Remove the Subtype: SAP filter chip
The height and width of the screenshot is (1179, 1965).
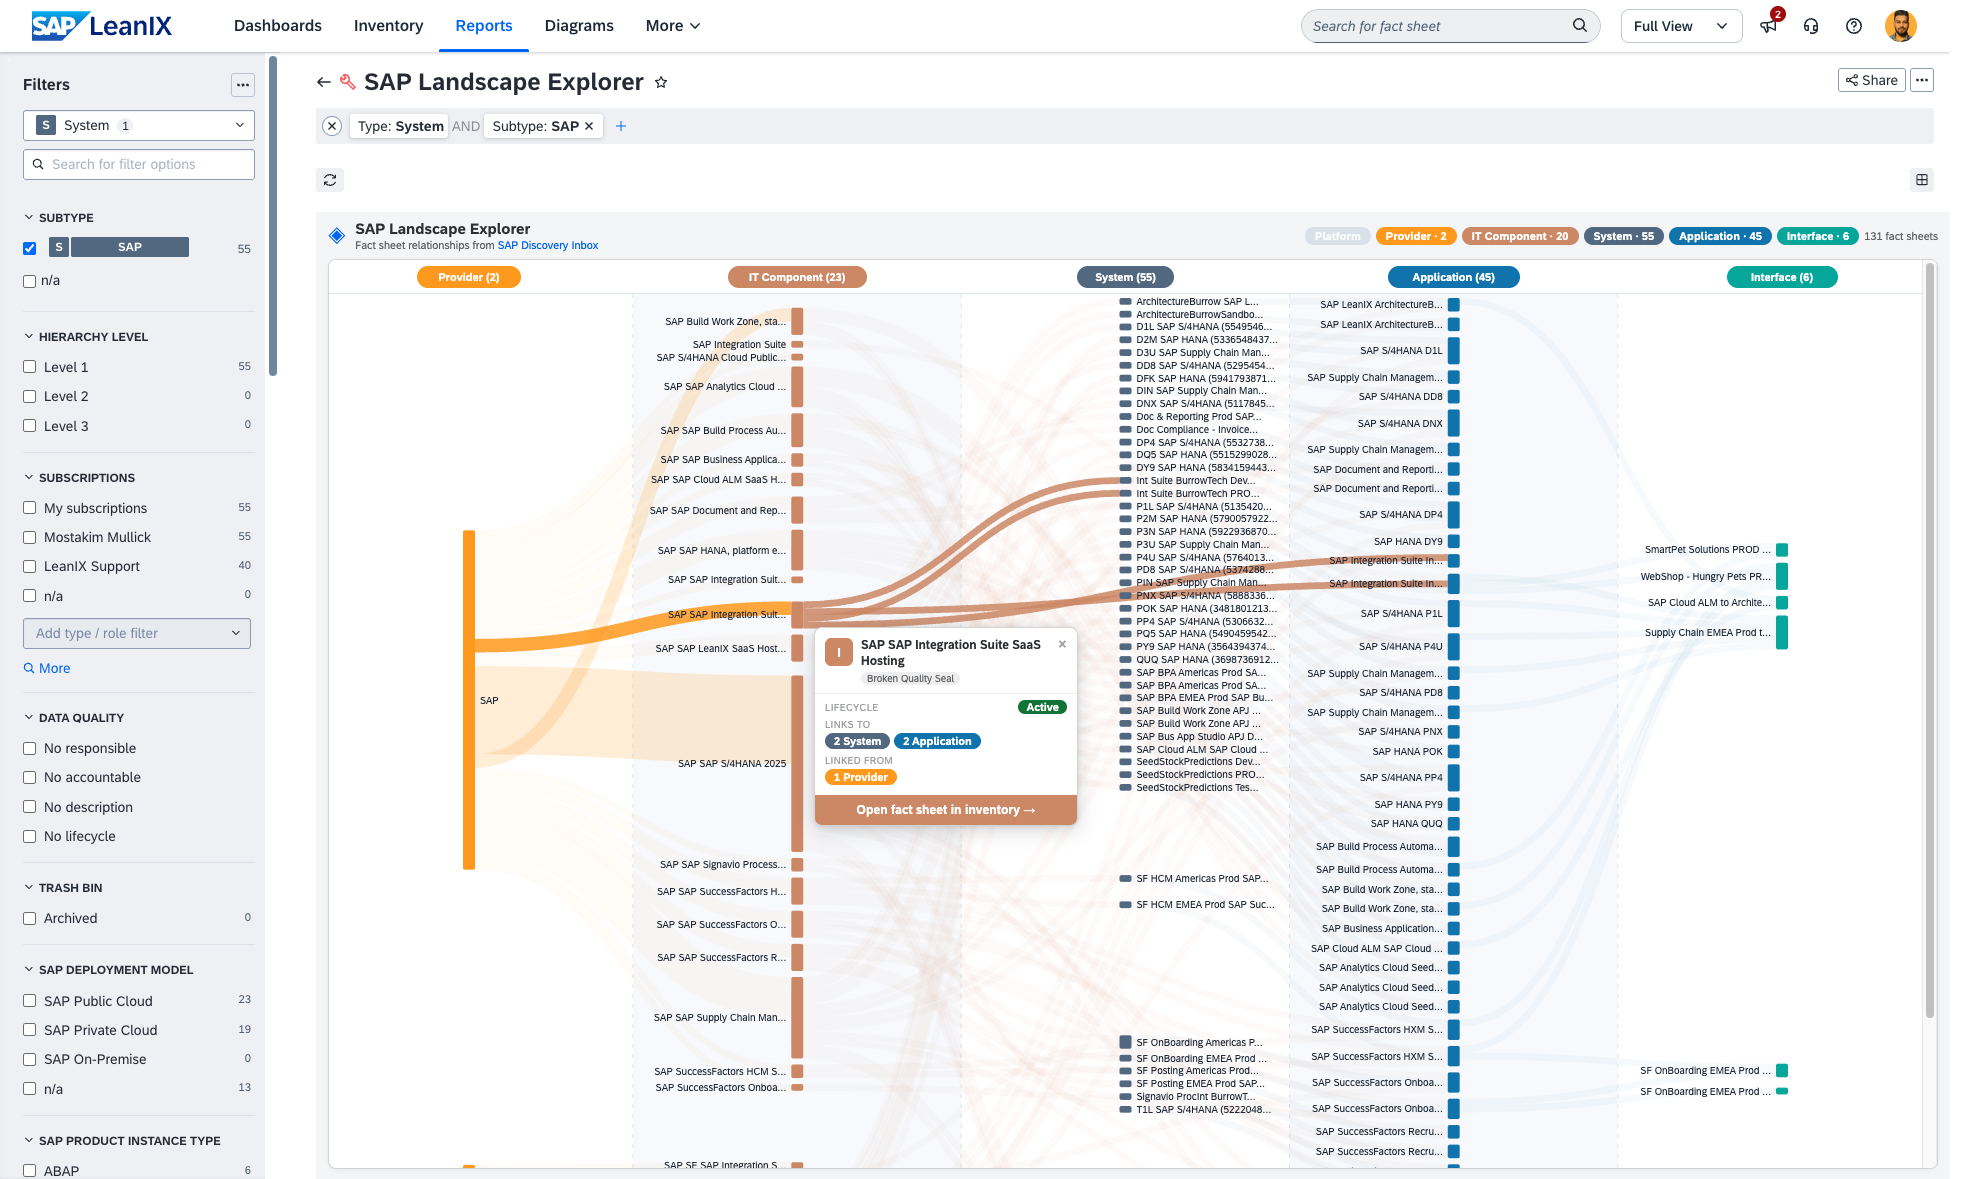589,126
